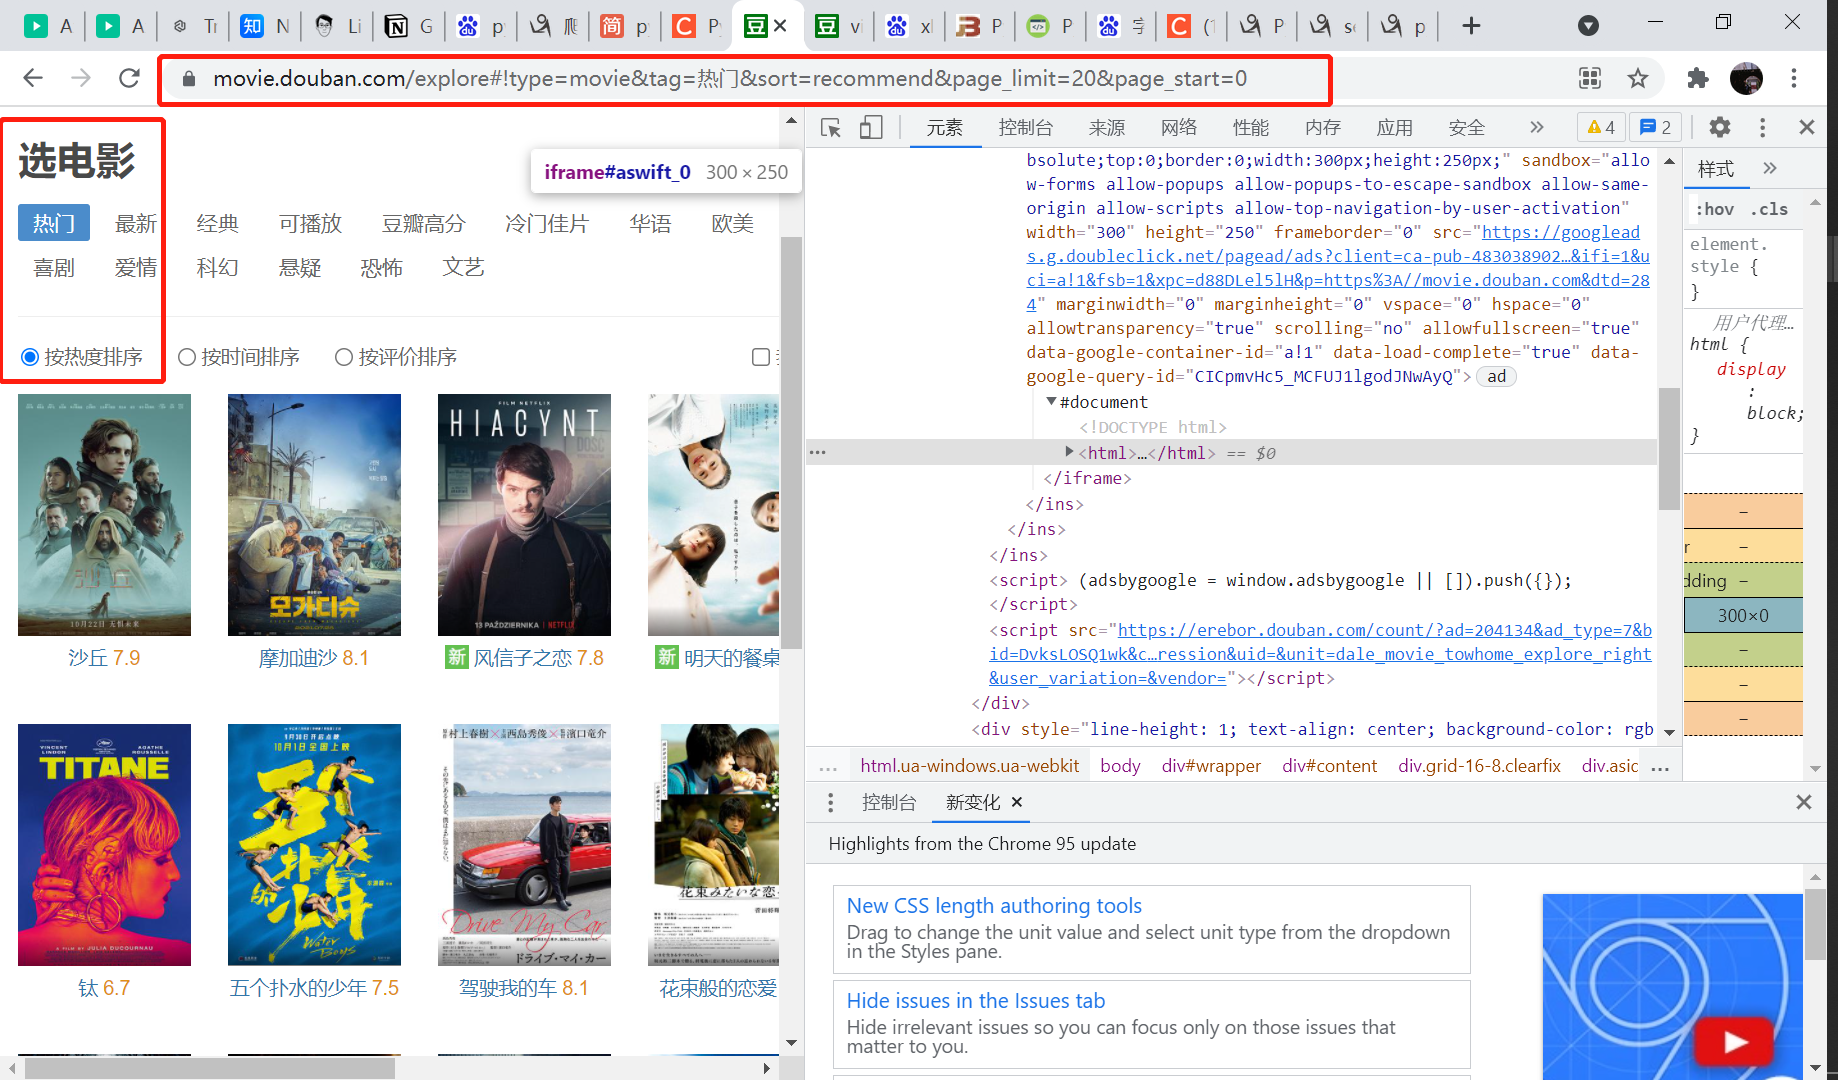The height and width of the screenshot is (1080, 1838).
Task: Select the 悬疑 movie tag
Action: 300,267
